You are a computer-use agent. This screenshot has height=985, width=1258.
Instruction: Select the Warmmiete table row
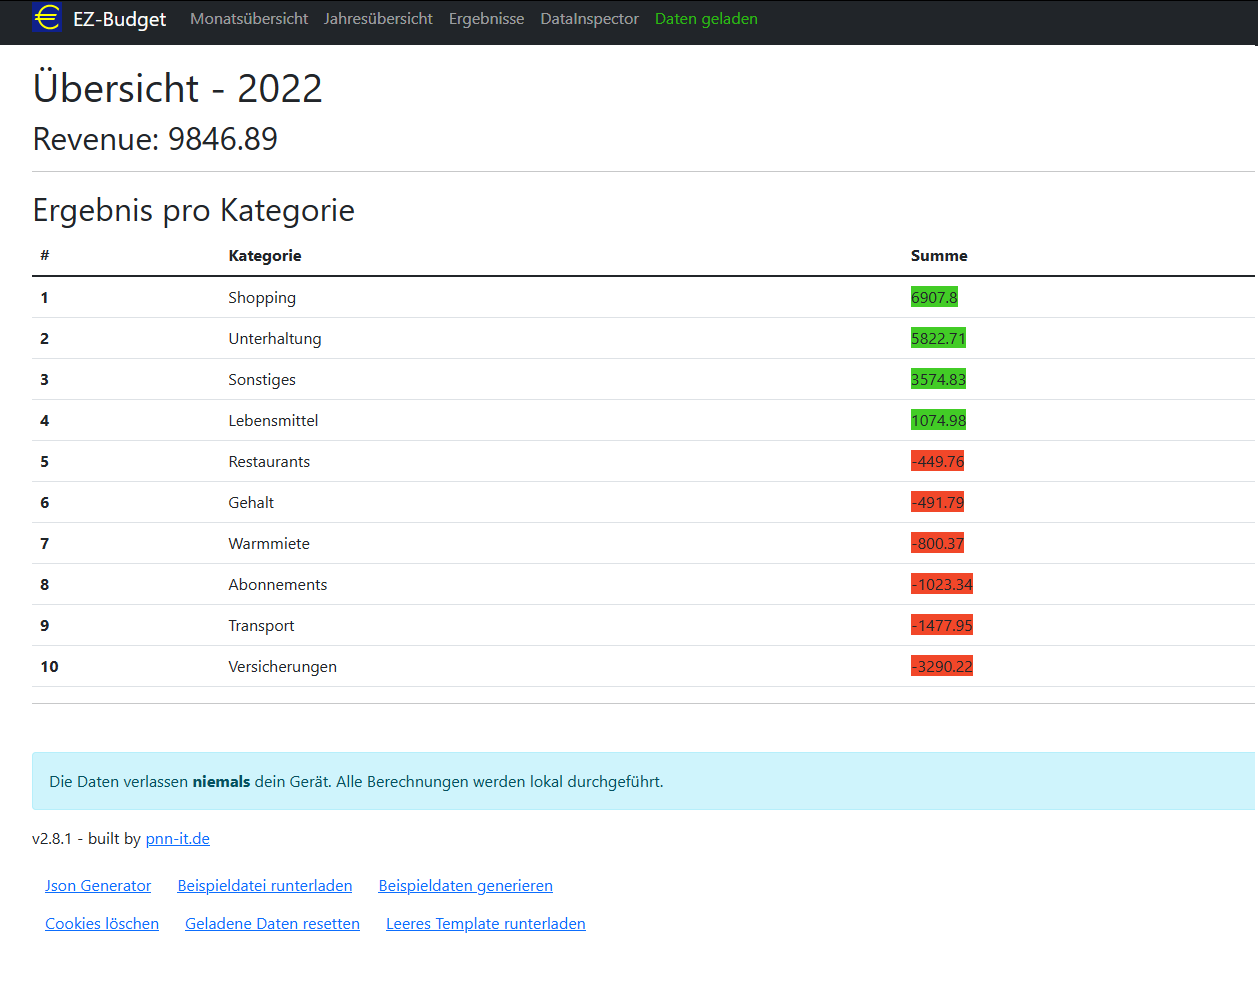pyautogui.click(x=269, y=544)
